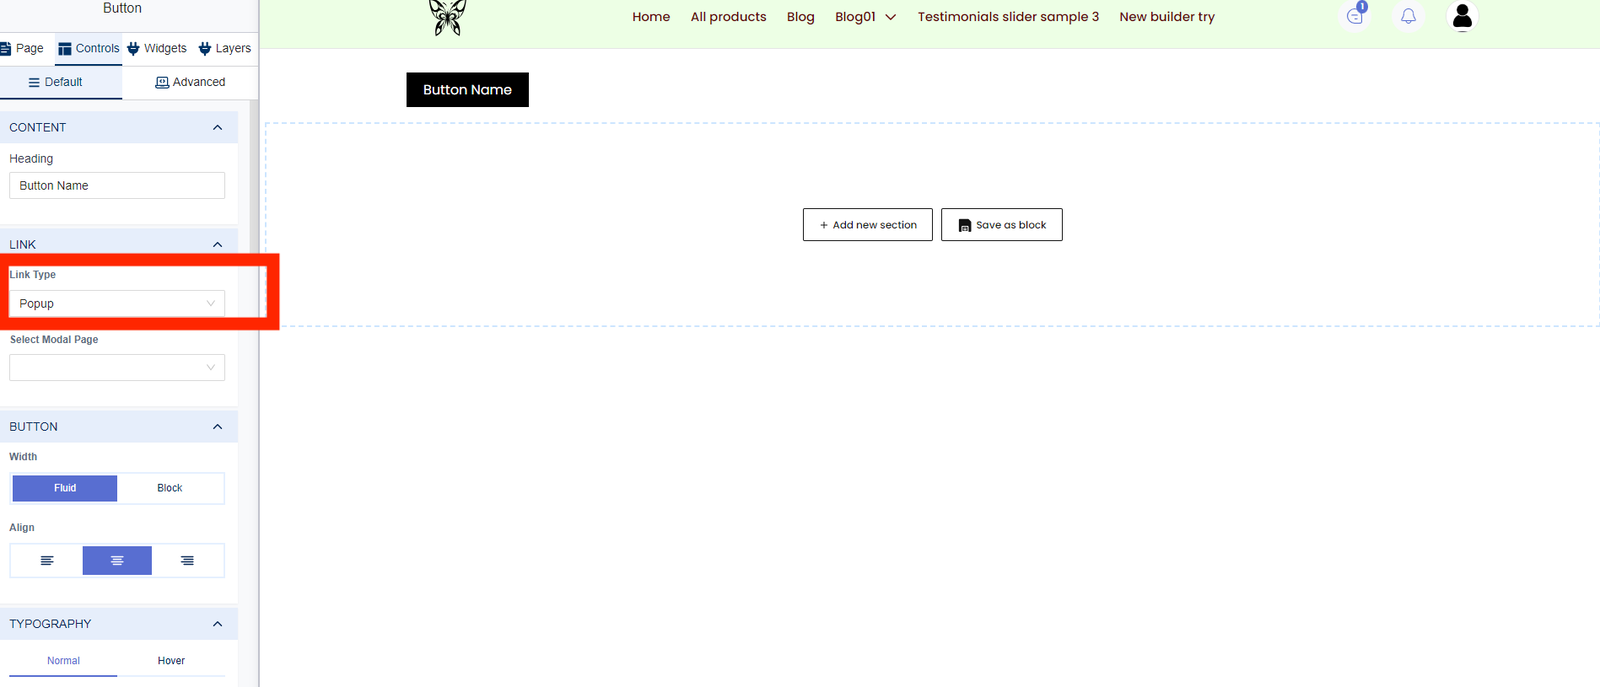This screenshot has width=1600, height=687.
Task: Click the Heading text input field
Action: pos(117,186)
